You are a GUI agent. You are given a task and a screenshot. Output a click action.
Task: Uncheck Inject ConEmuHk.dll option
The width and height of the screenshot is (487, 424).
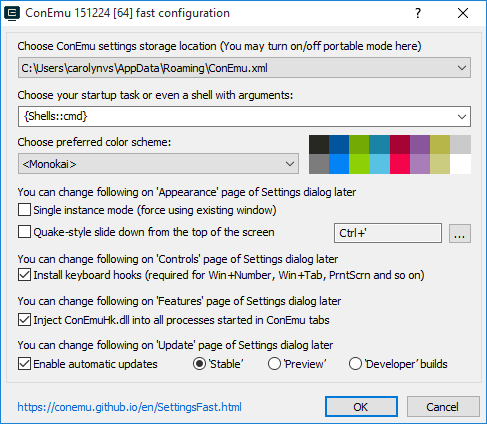[x=24, y=320]
